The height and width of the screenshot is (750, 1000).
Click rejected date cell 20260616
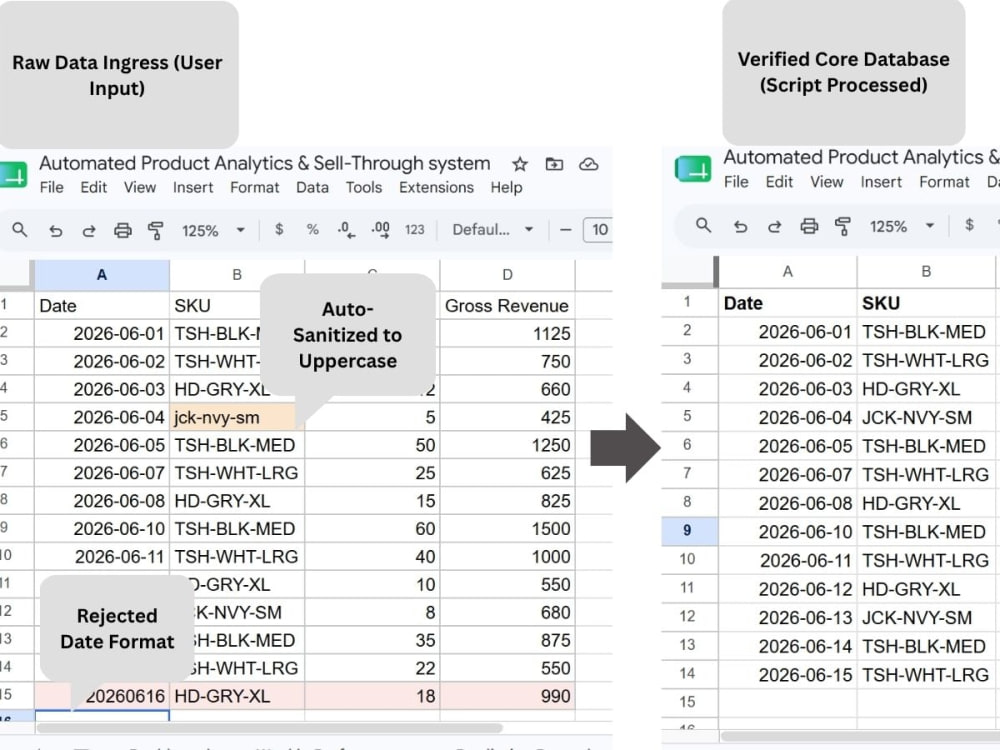(x=102, y=696)
